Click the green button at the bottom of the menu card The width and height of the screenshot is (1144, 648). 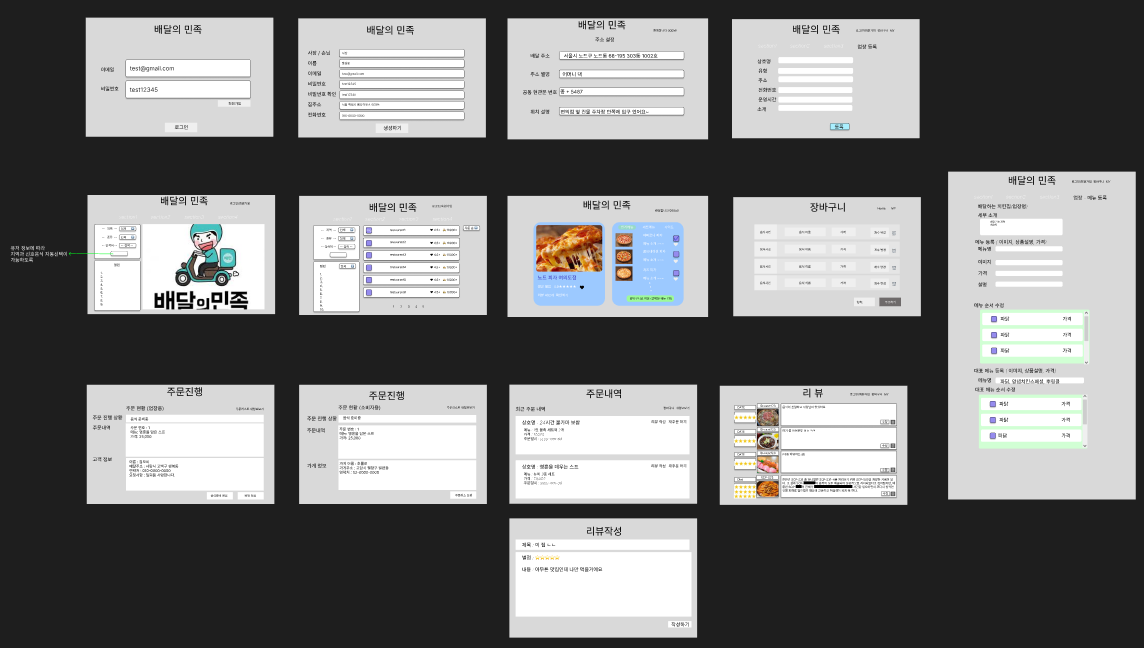point(651,298)
